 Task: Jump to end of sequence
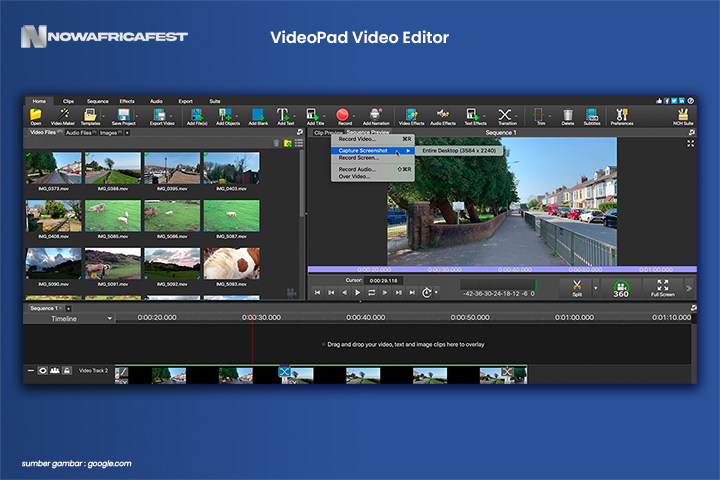tap(412, 292)
